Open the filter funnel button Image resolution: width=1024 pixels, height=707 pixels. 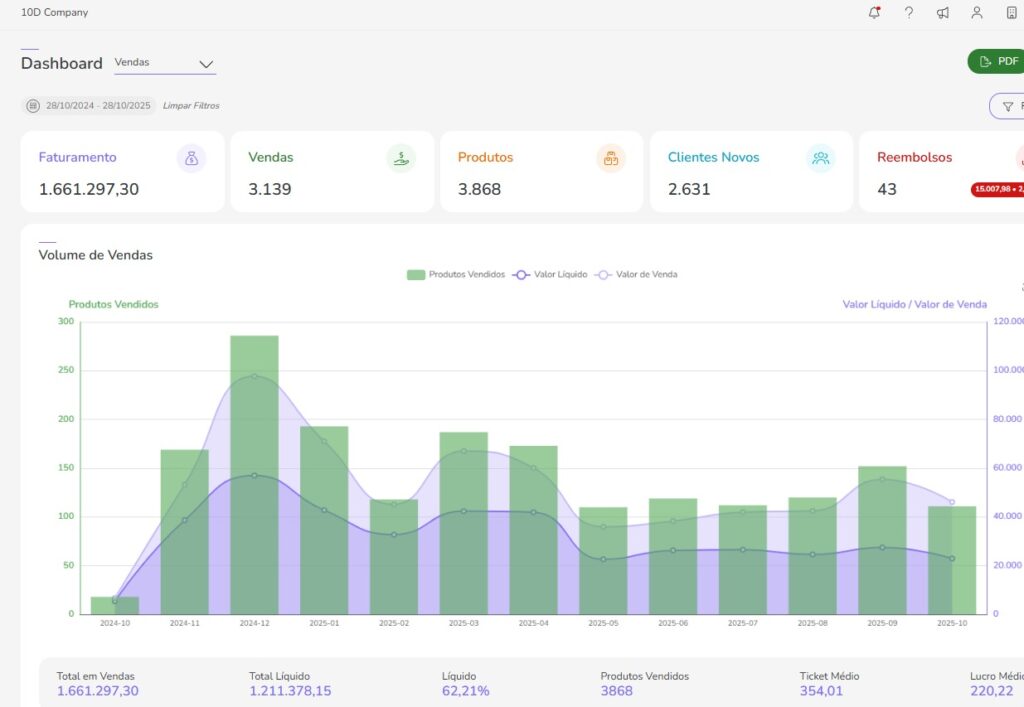coord(1008,106)
